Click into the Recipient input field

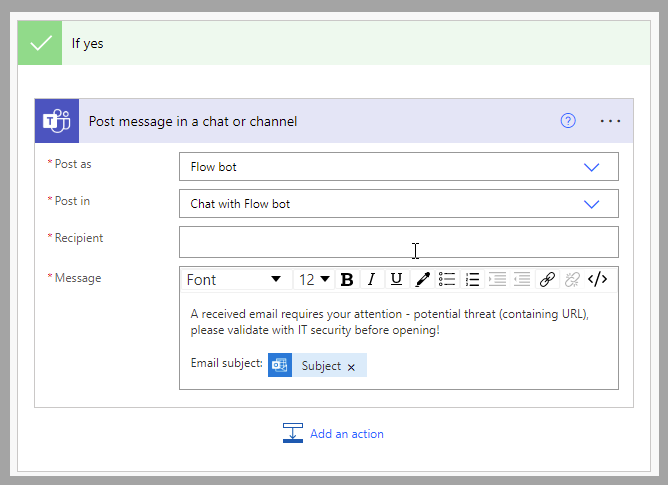click(x=399, y=242)
